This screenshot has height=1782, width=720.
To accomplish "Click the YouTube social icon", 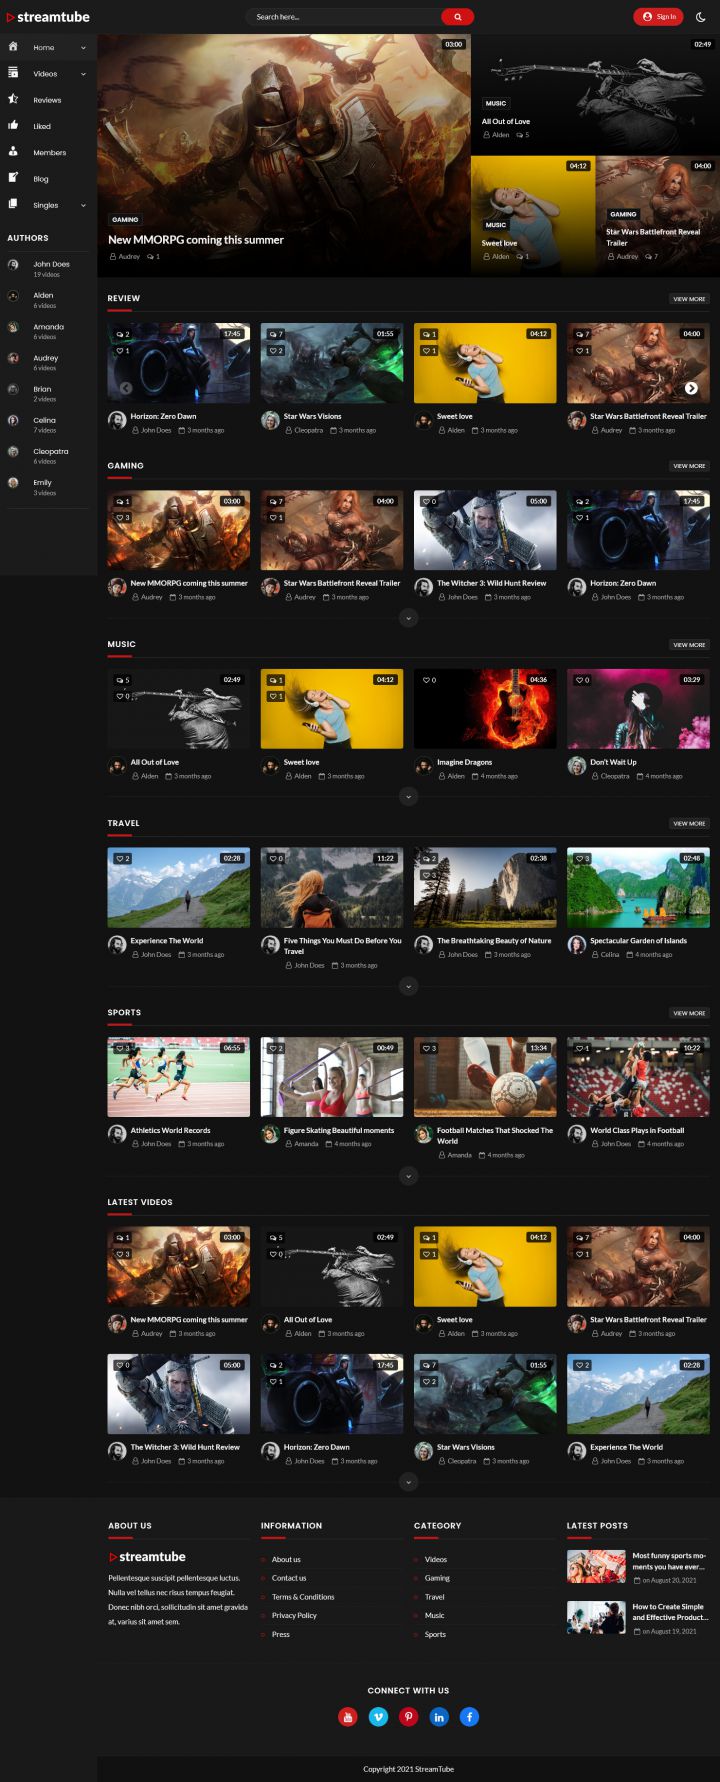I will tap(348, 1717).
